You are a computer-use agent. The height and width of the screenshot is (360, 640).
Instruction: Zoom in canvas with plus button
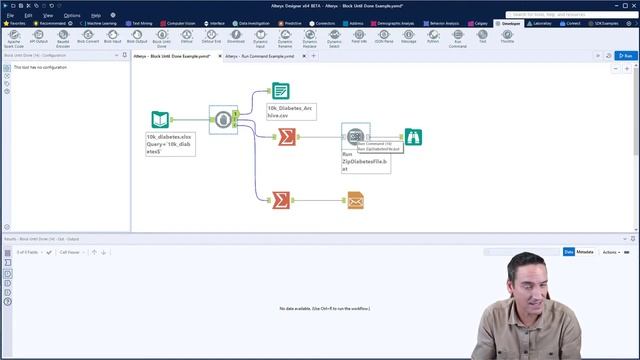pos(627,69)
